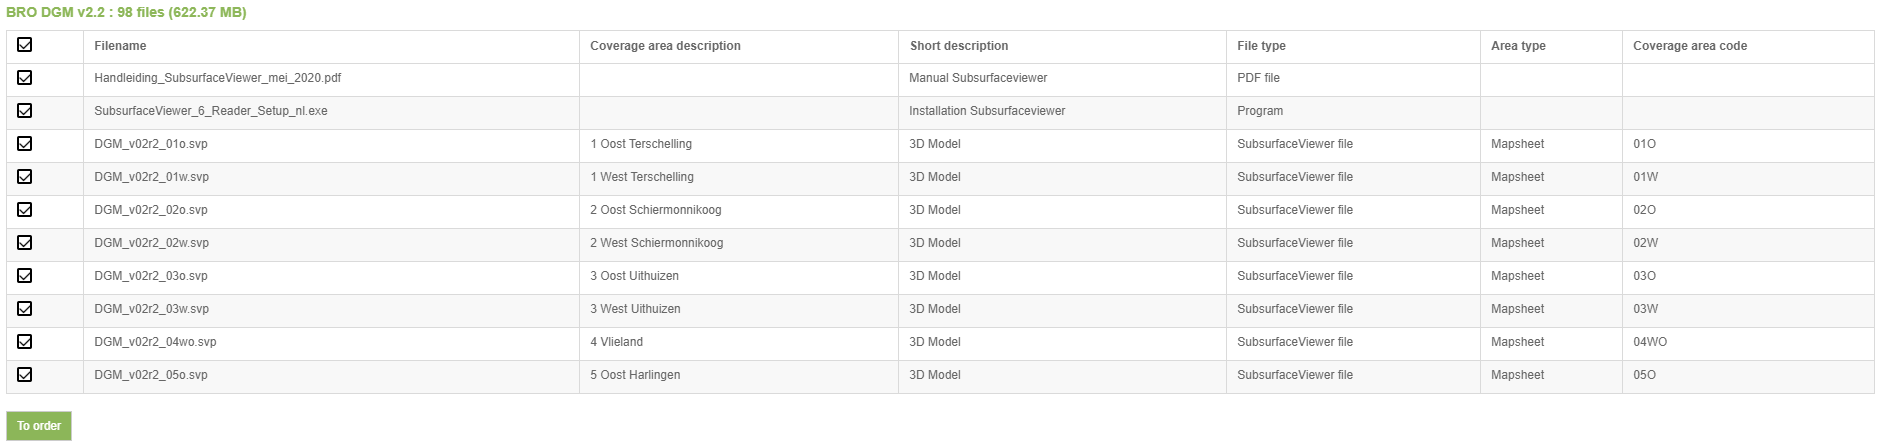Deselect the DGM_v02r2_01w.svp file checkbox
This screenshot has width=1887, height=447.
pyautogui.click(x=25, y=177)
